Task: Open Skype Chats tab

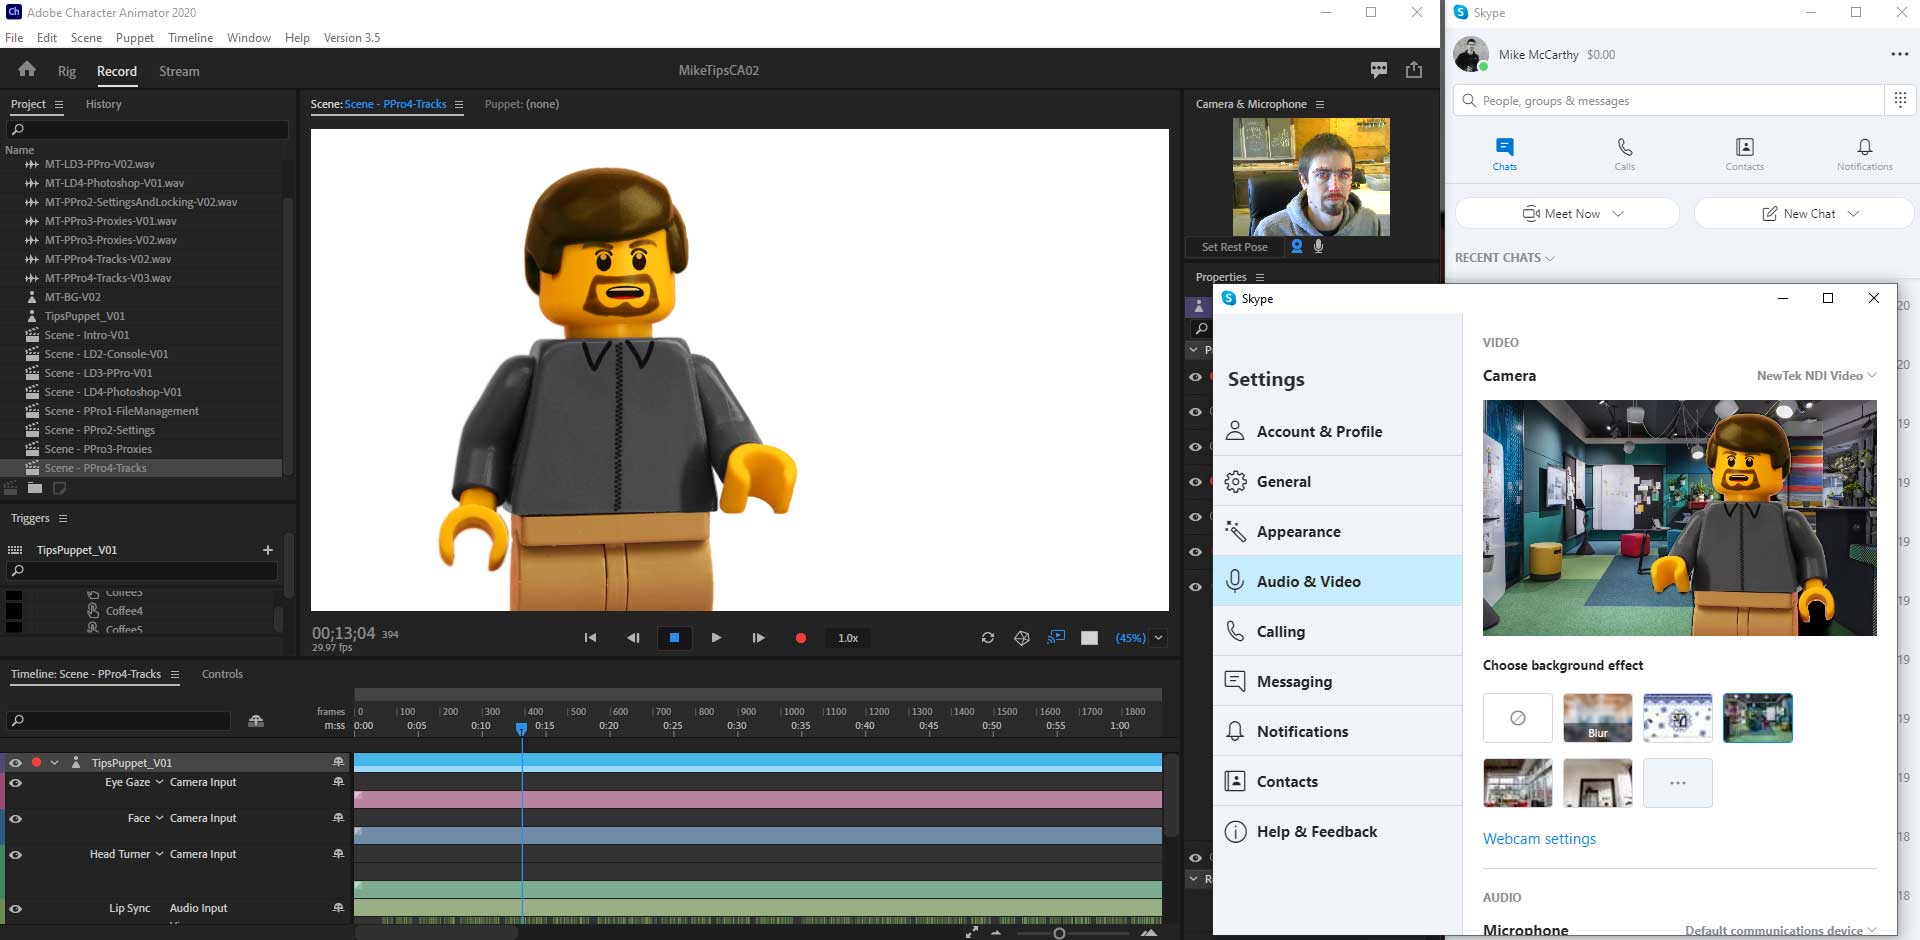Action: (1505, 154)
